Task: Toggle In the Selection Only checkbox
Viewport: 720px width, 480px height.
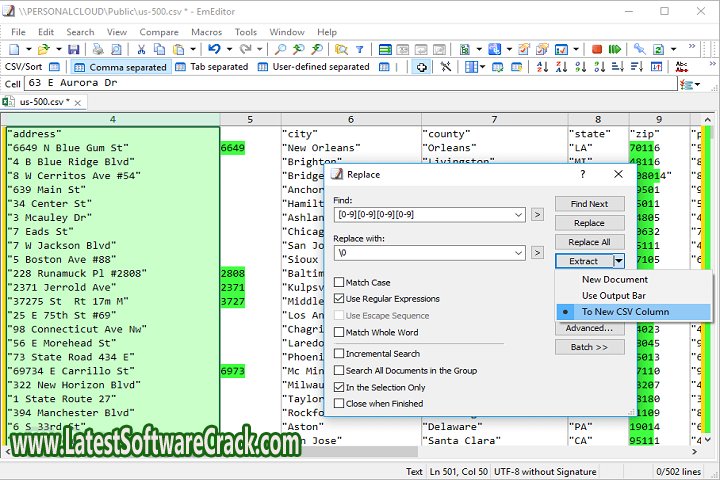Action: pos(340,387)
